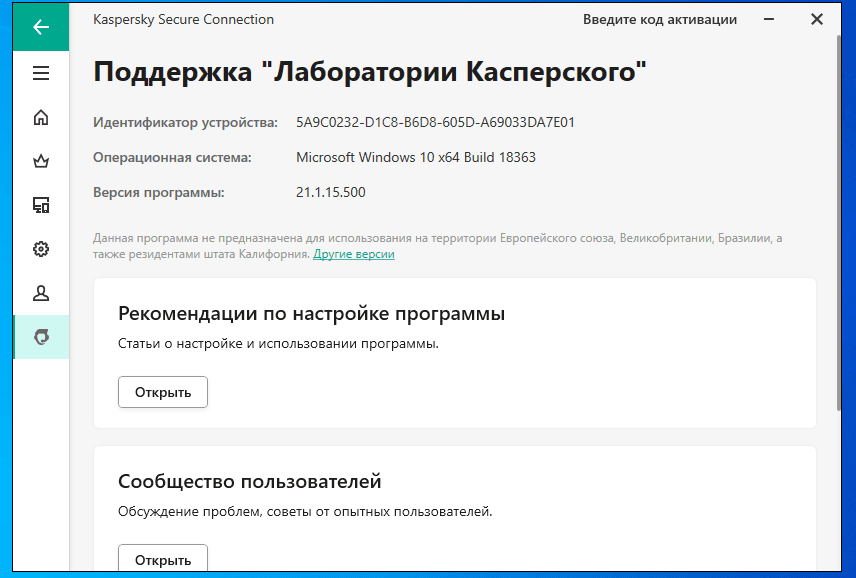Click the 'Идентификатор устройства:' label

point(185,122)
